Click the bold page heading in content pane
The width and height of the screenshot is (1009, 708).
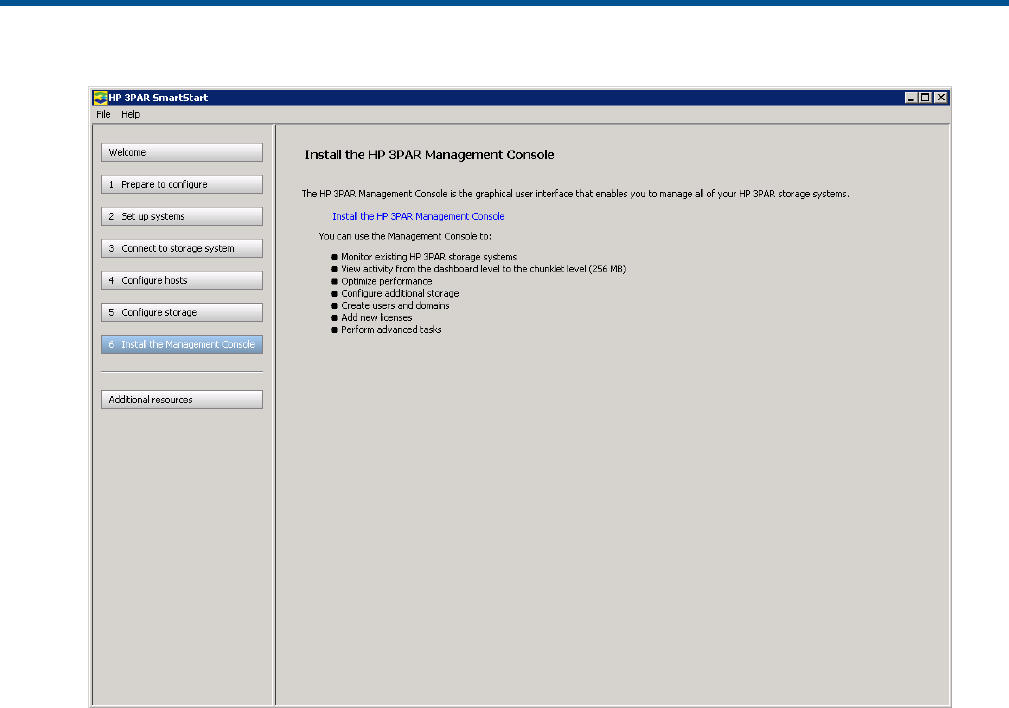coord(429,155)
